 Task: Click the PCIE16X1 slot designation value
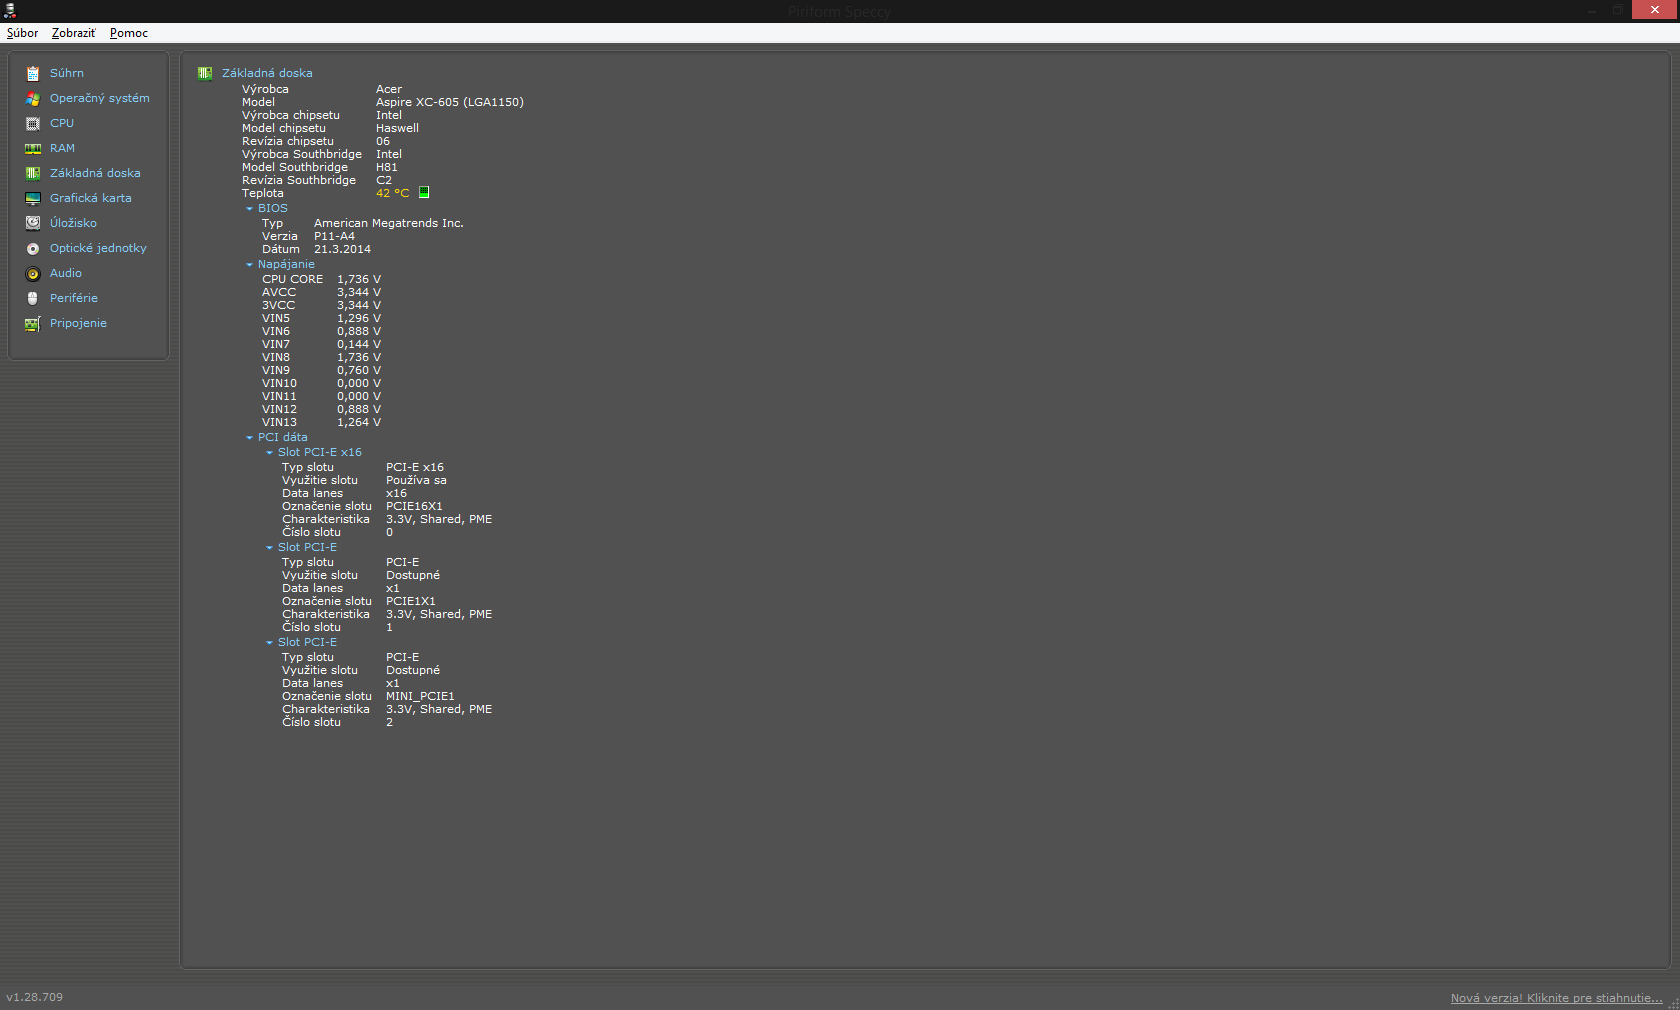[414, 506]
